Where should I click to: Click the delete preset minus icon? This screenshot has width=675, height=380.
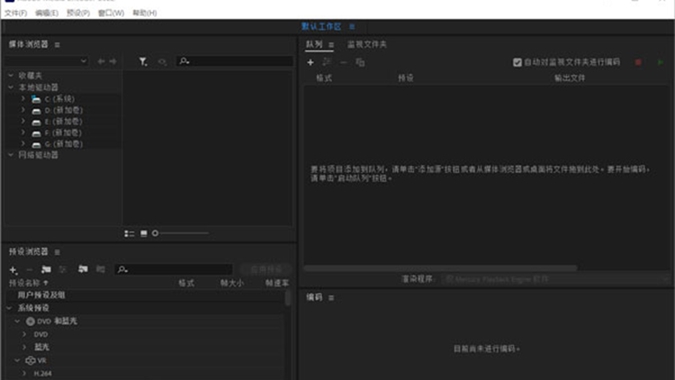point(29,270)
